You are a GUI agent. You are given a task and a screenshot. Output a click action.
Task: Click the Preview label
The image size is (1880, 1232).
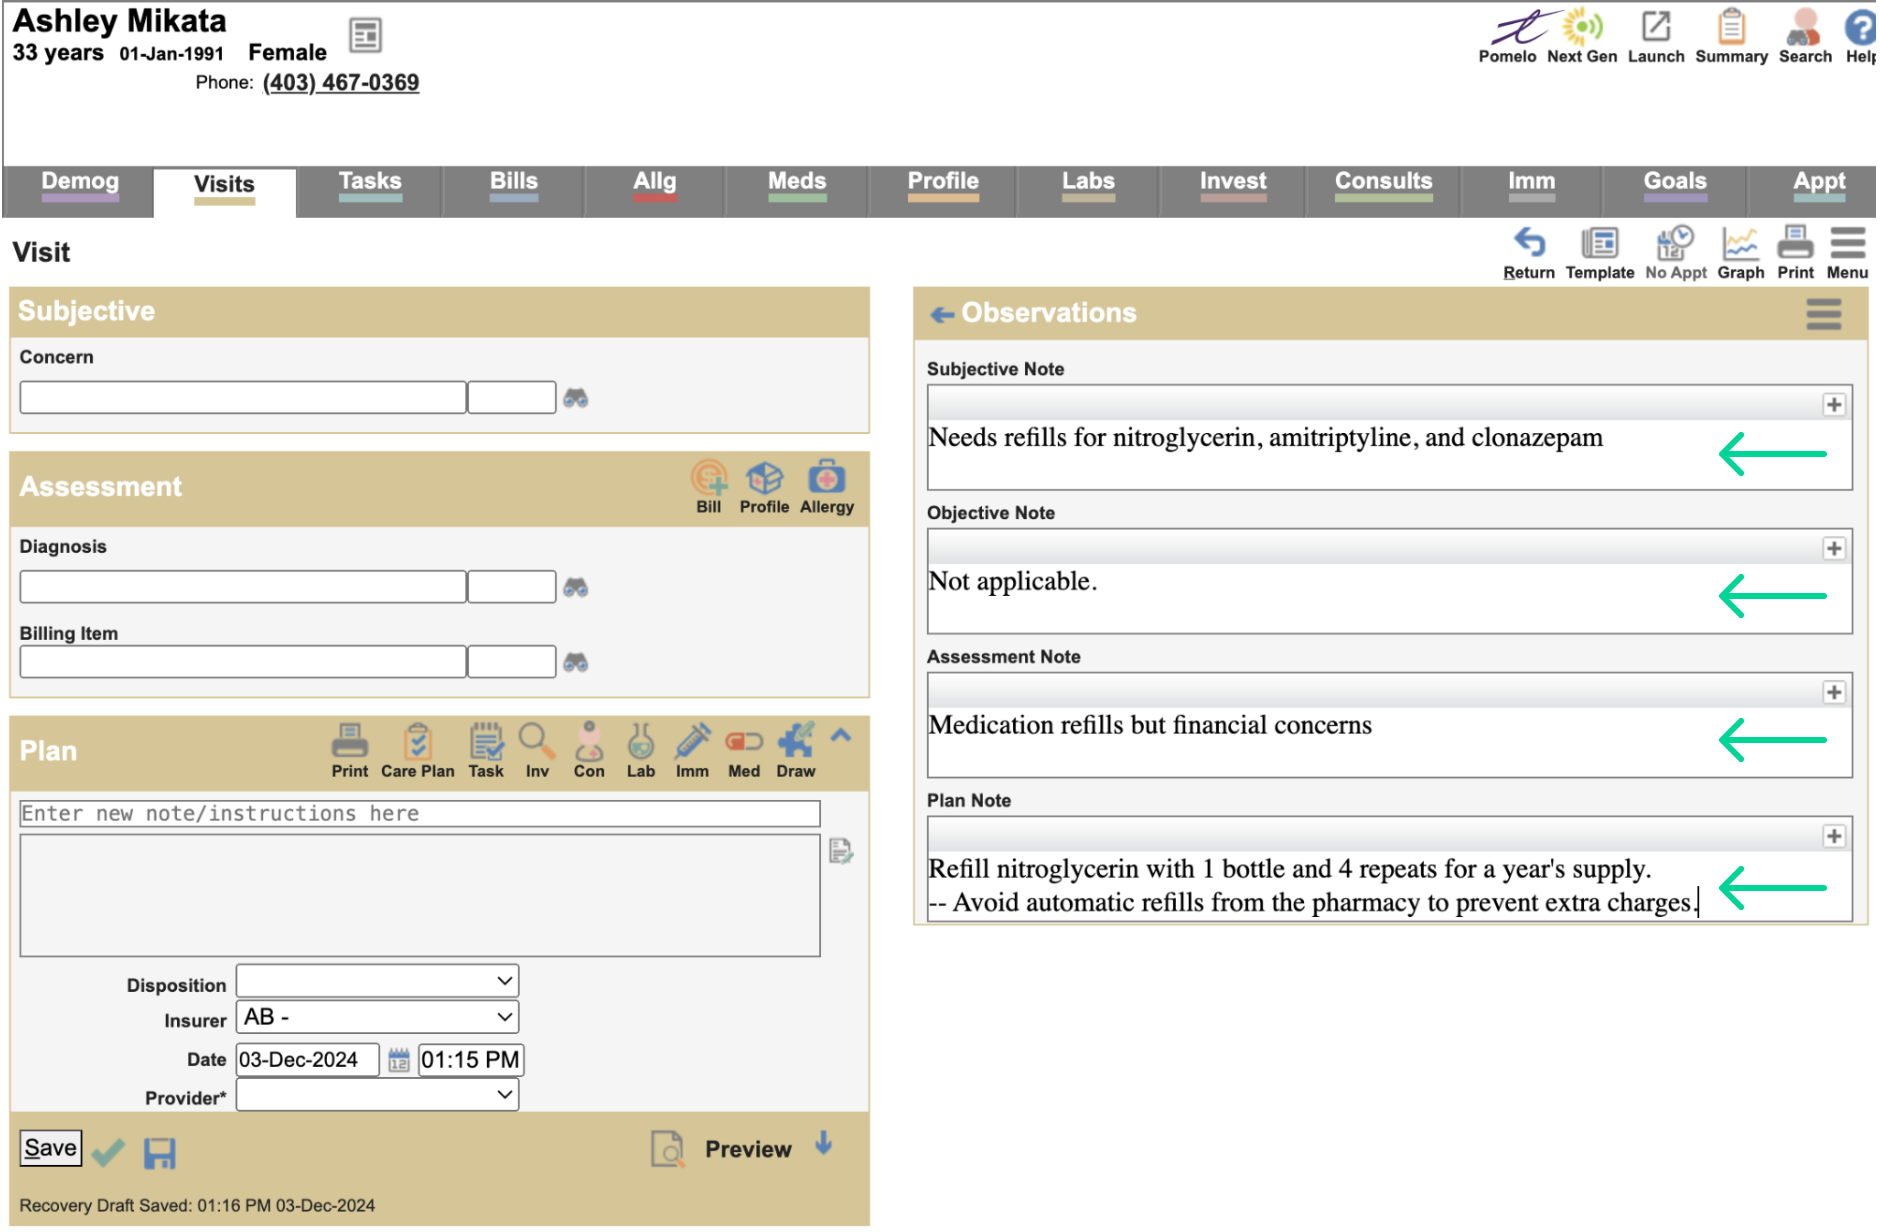pos(748,1150)
